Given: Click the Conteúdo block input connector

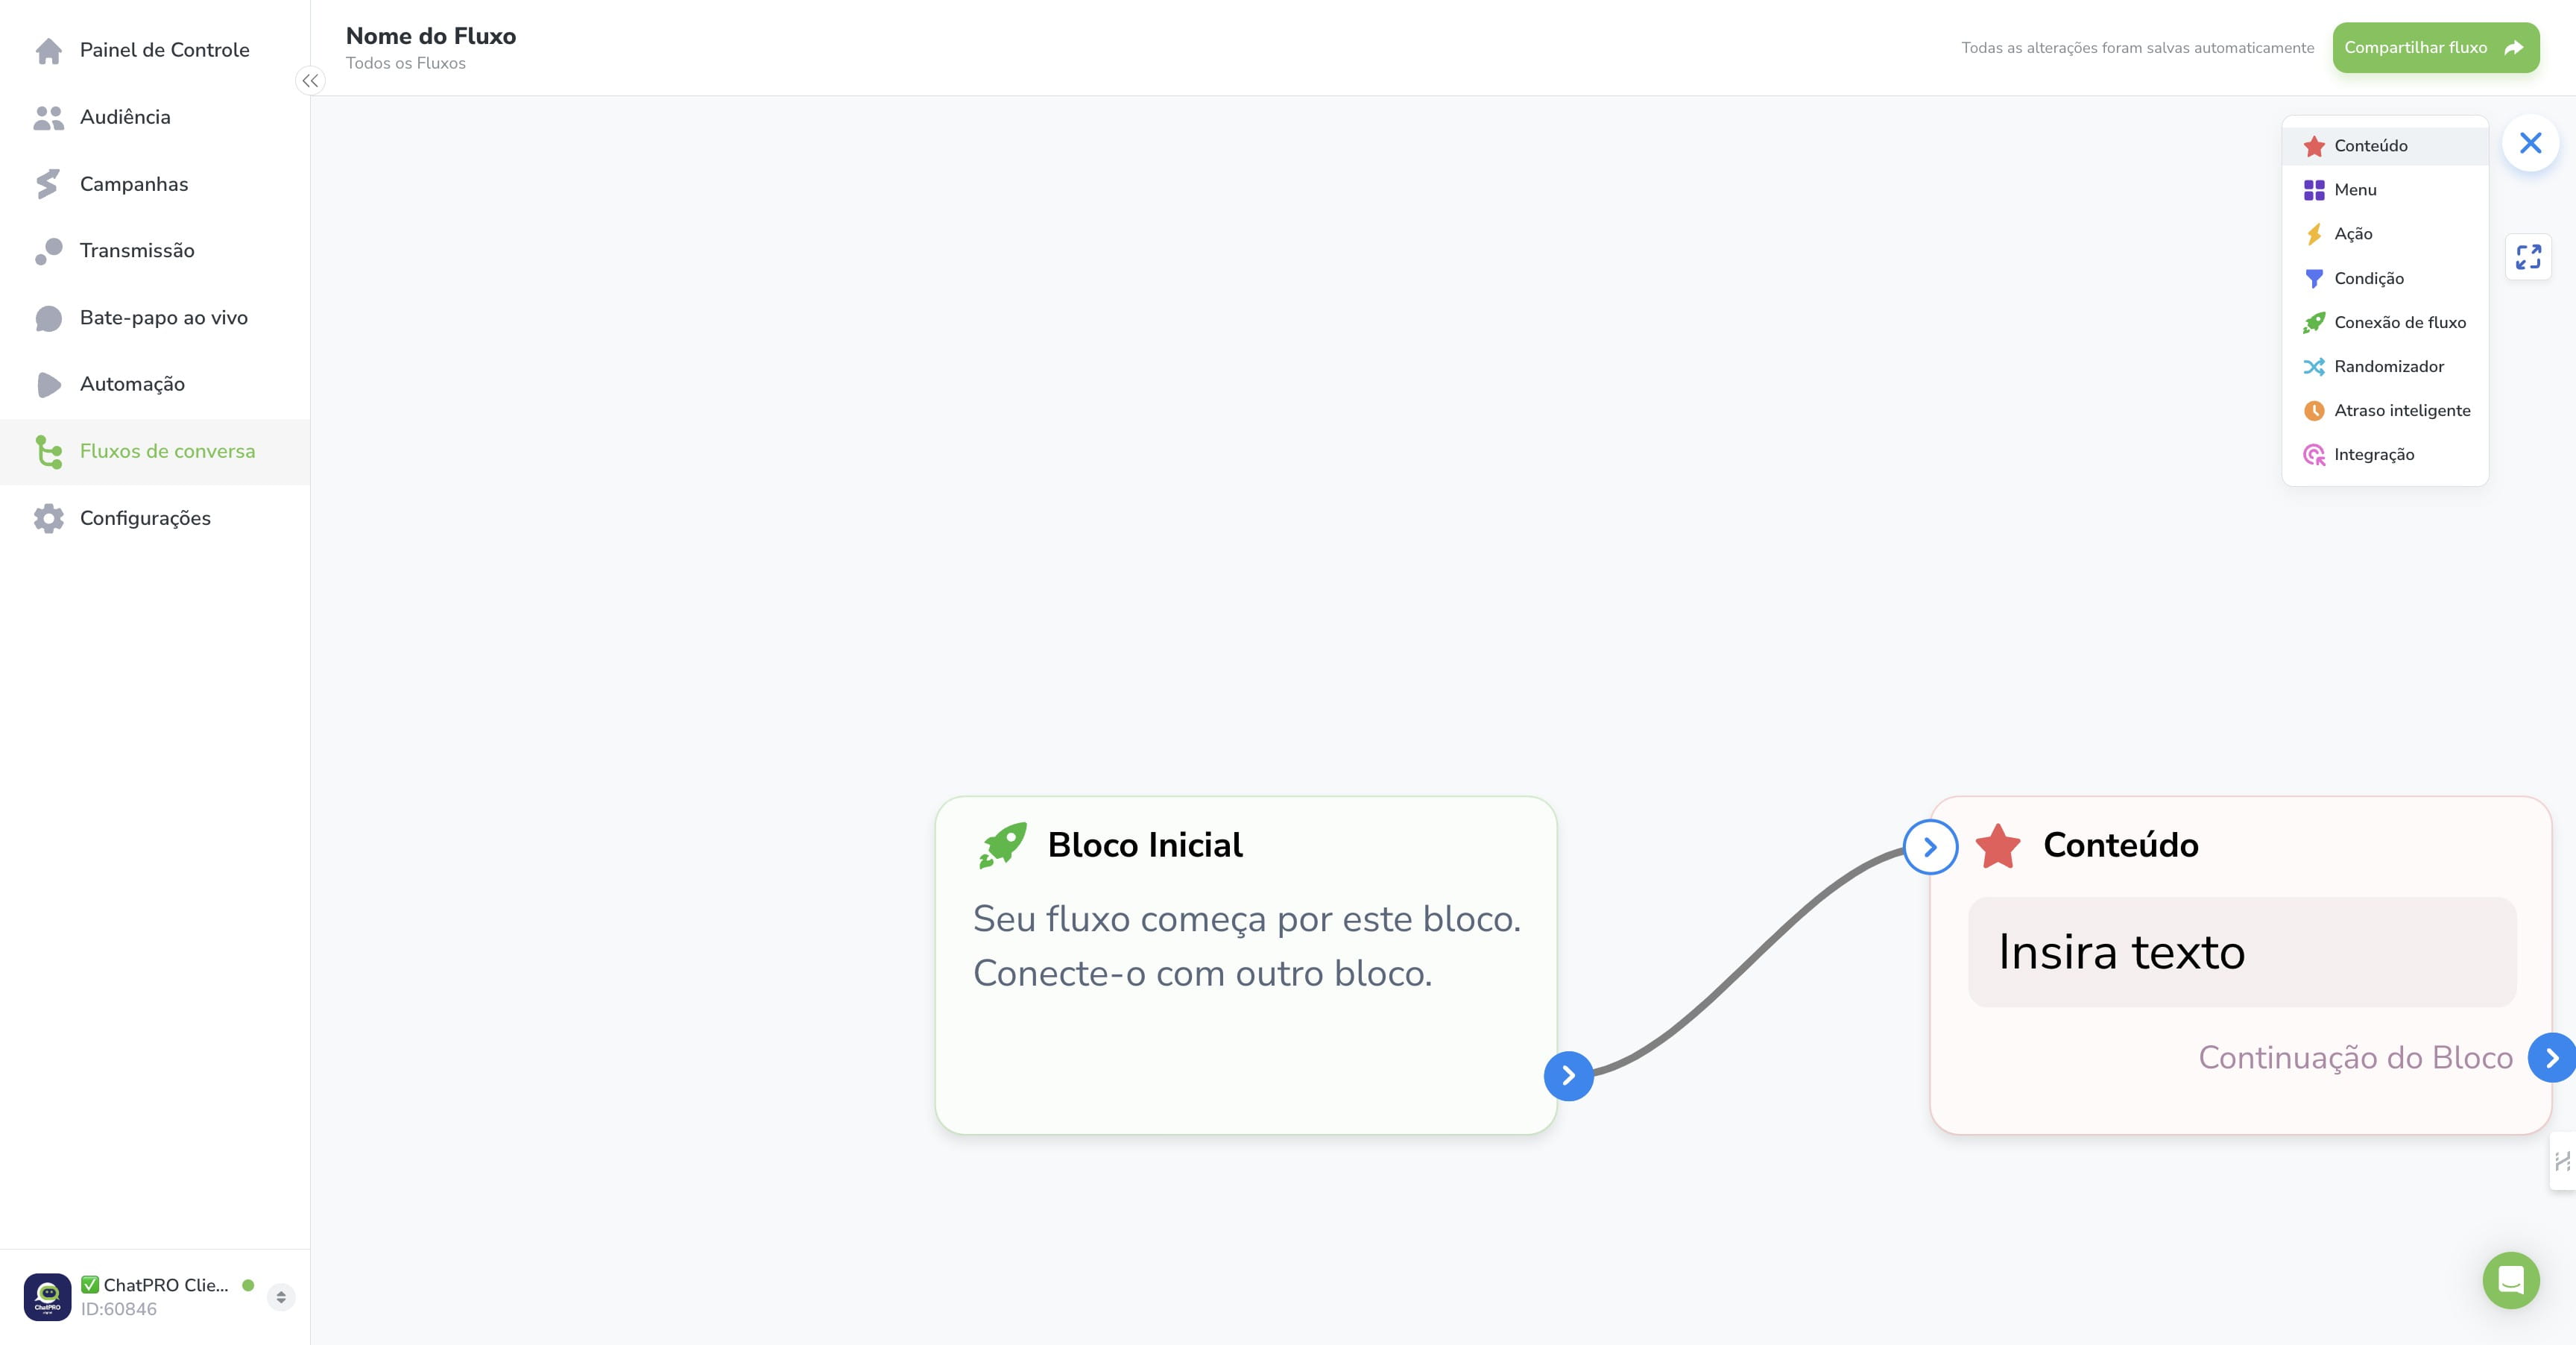Looking at the screenshot, I should pos(1930,847).
